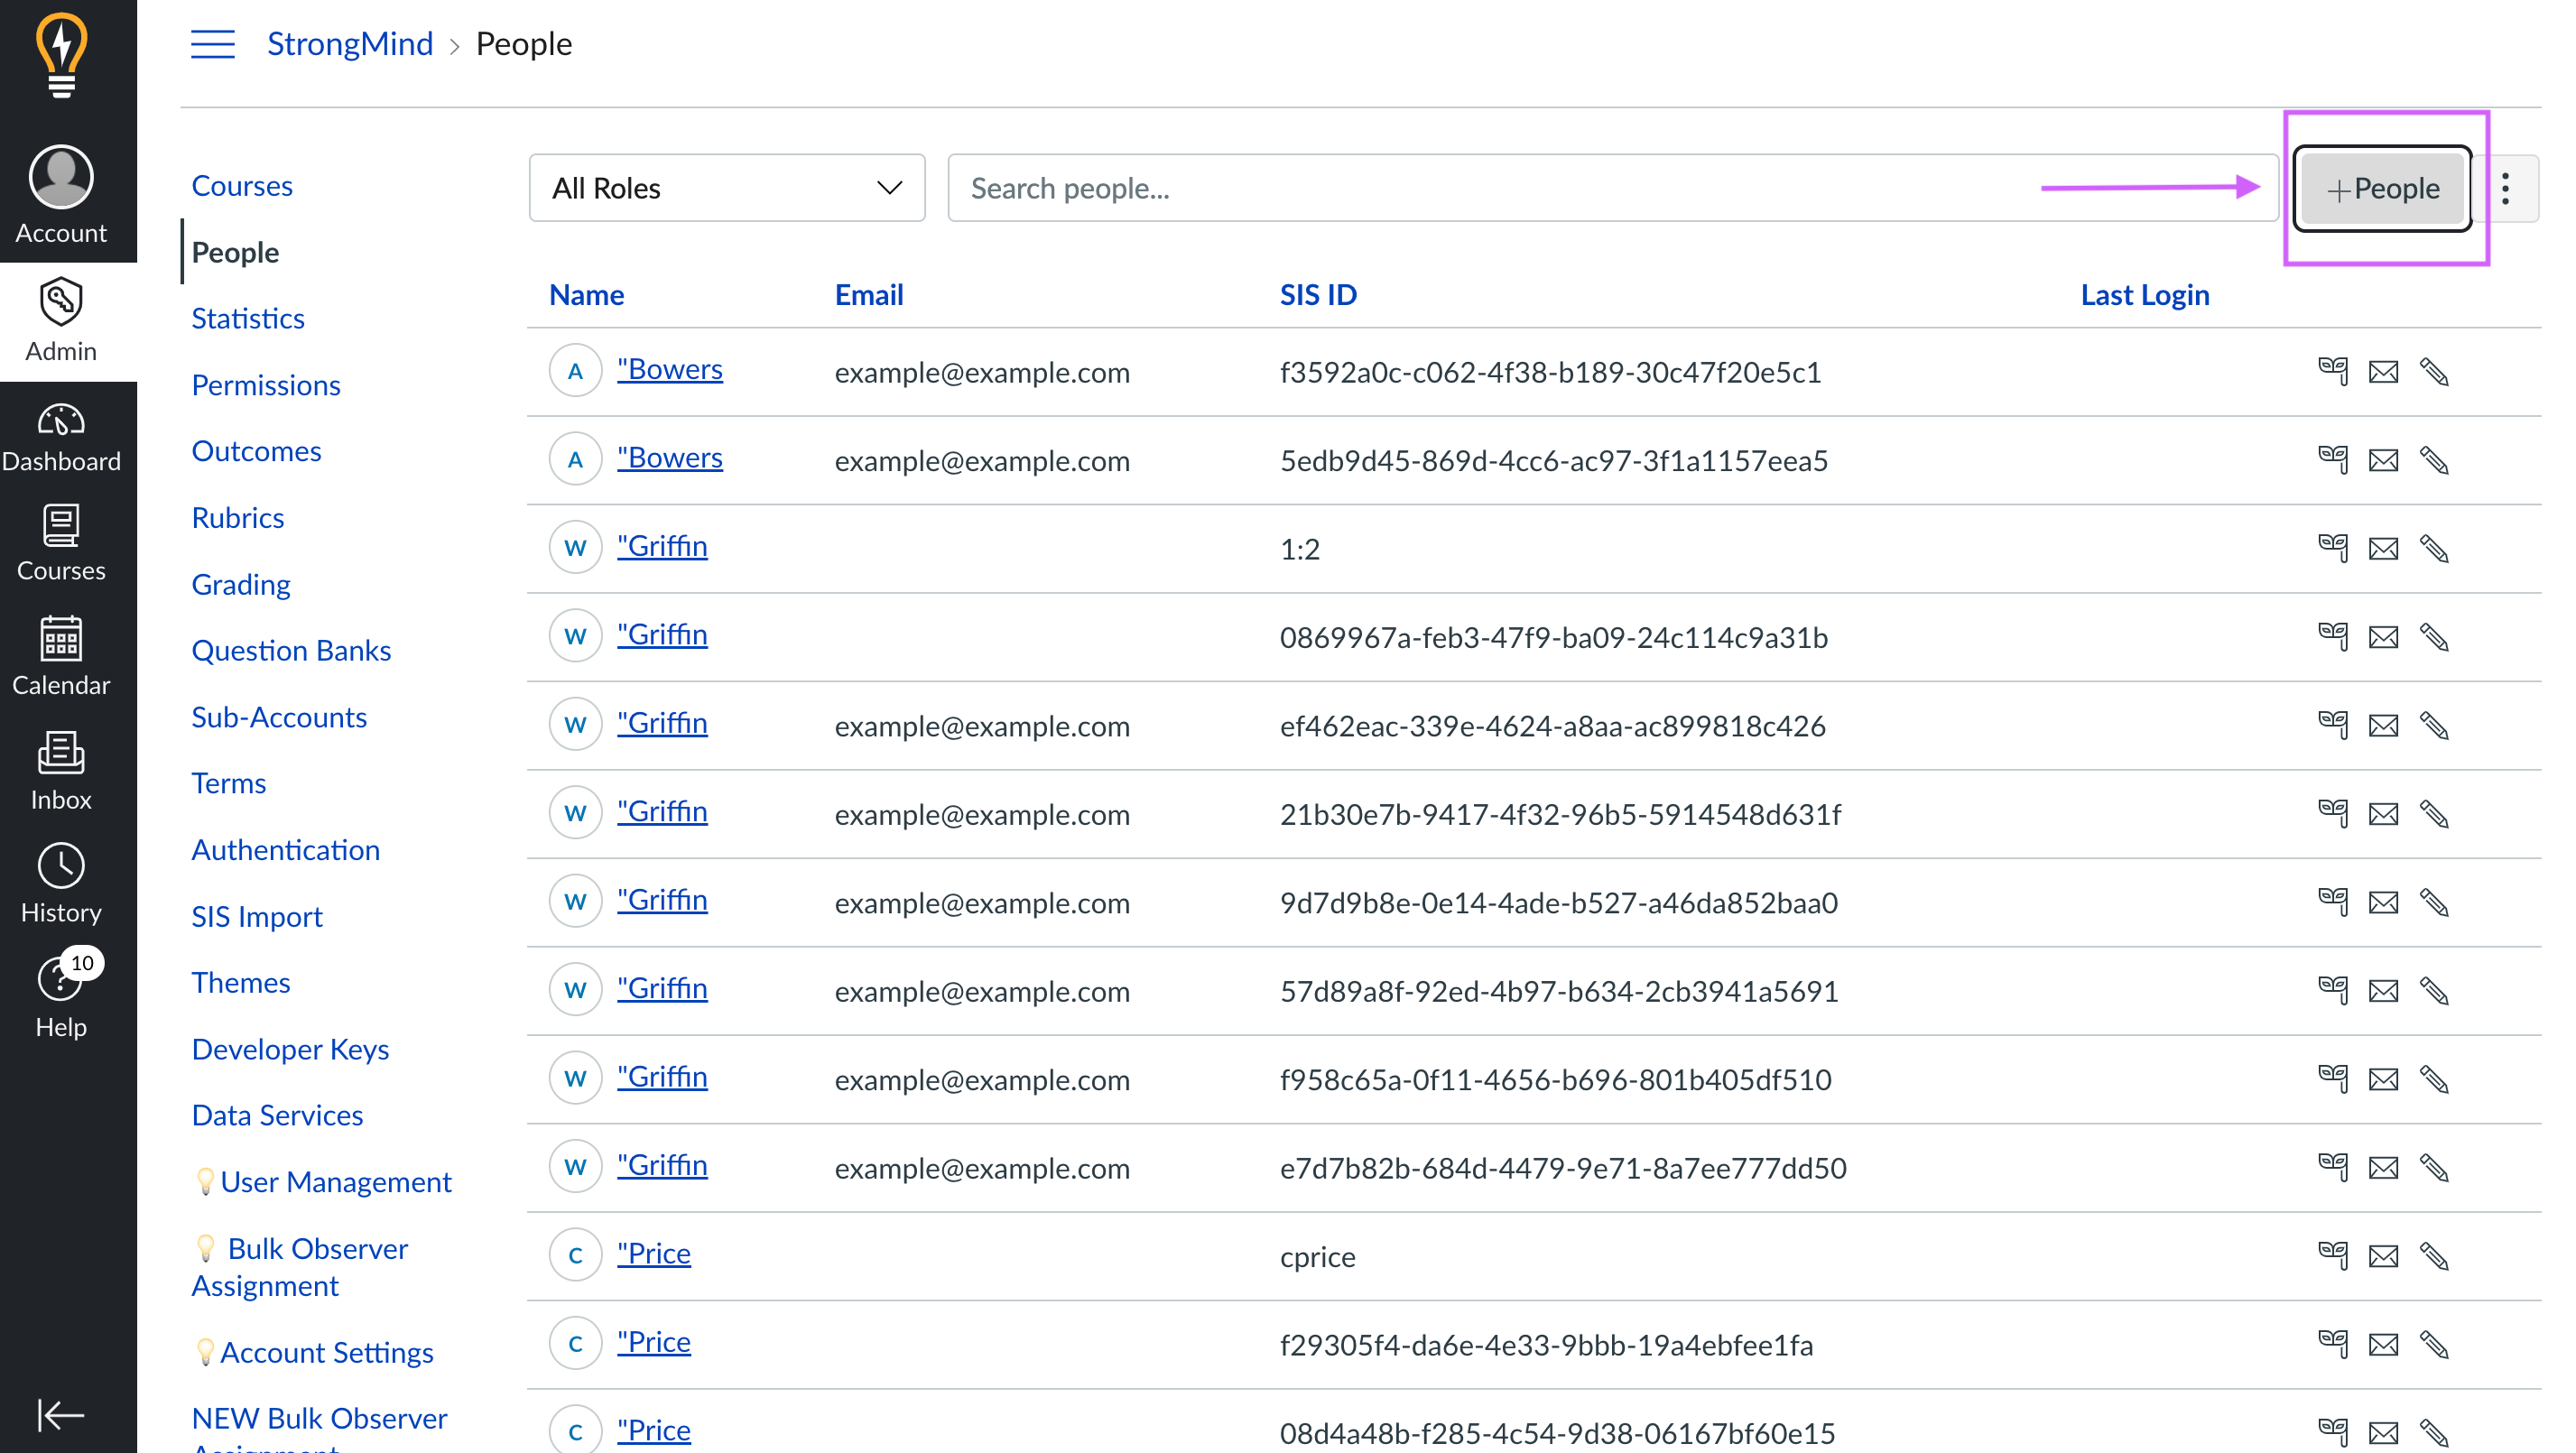Open Account Settings in account navigation

(314, 1352)
